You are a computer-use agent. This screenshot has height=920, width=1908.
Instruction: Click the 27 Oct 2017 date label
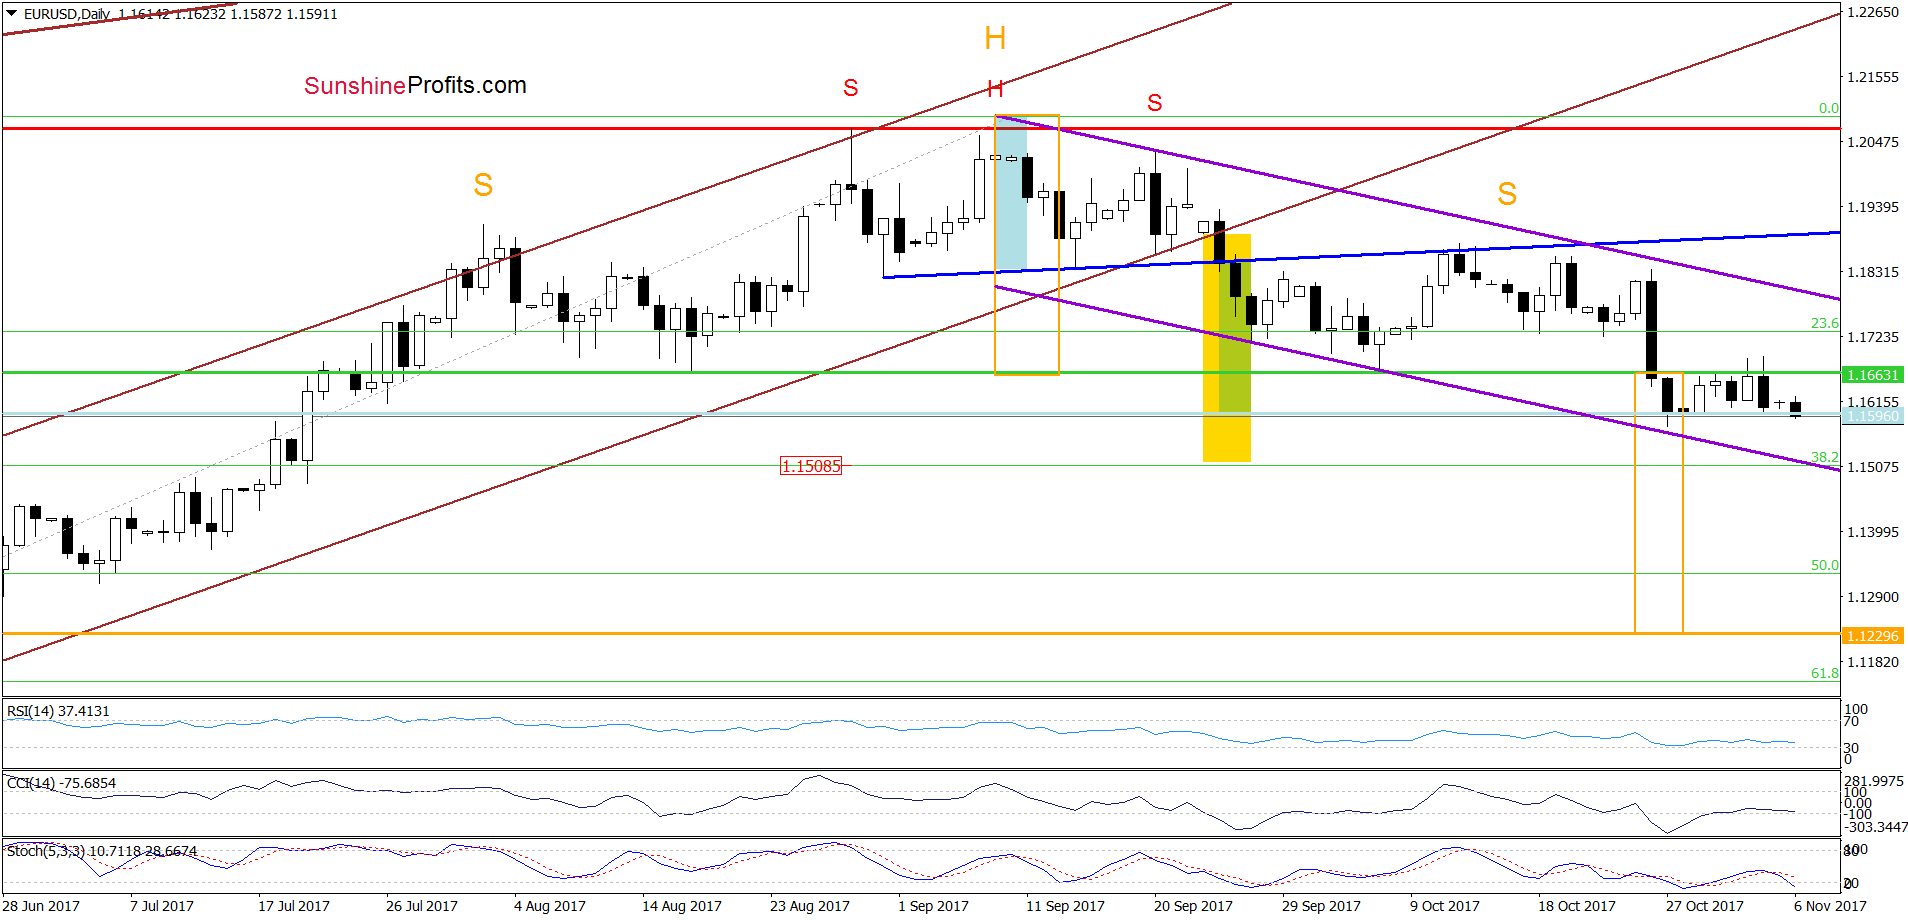1705,906
